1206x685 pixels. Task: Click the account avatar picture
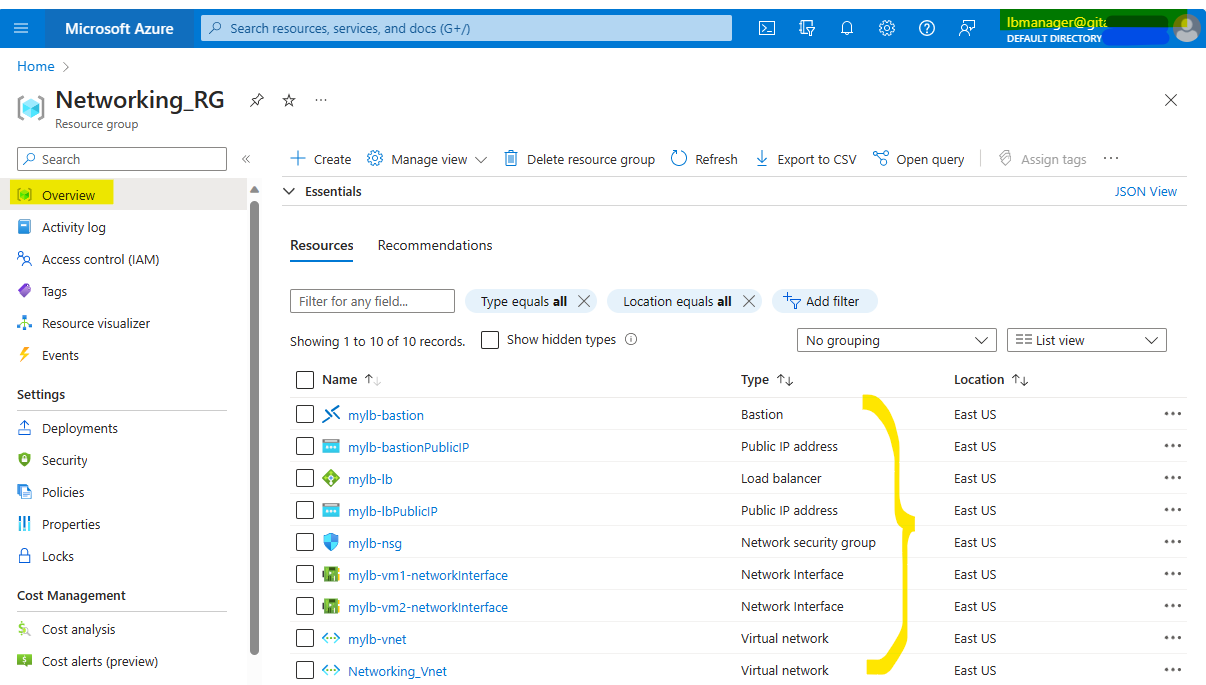point(1186,28)
